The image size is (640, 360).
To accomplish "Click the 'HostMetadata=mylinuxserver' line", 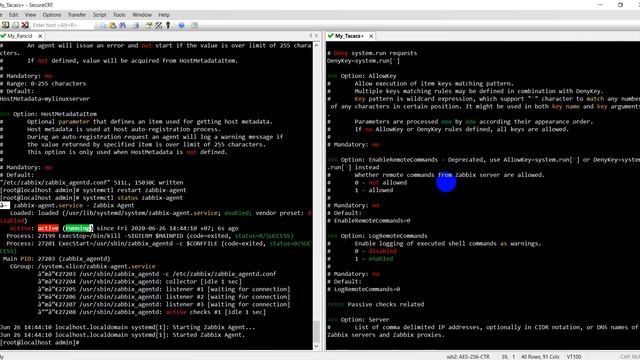I will [x=45, y=99].
